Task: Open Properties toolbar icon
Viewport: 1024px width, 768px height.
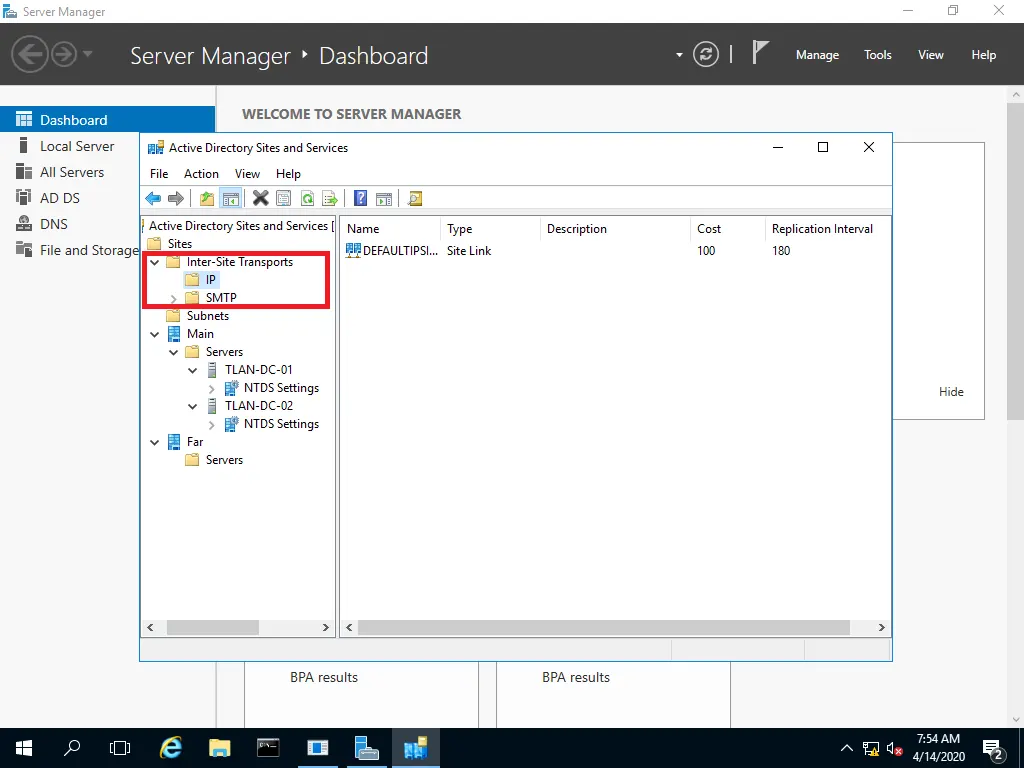Action: pos(283,199)
